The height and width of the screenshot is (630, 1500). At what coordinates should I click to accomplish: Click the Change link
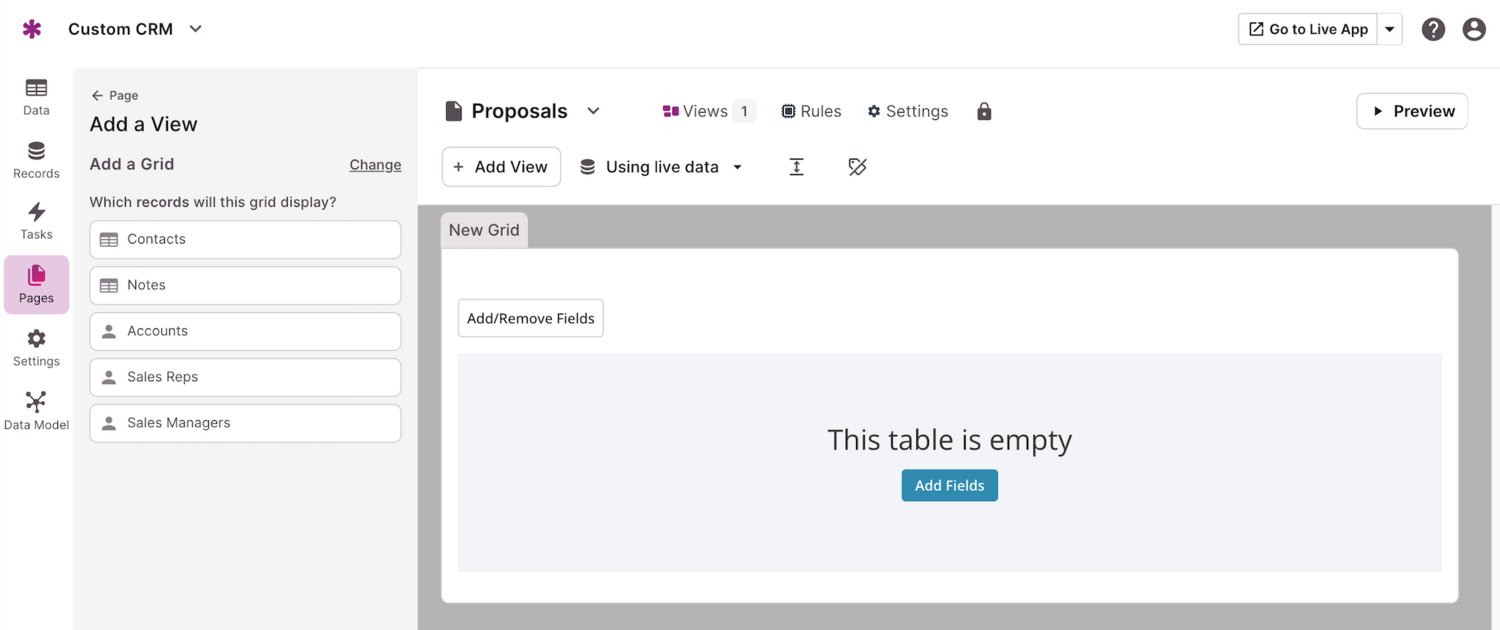(x=375, y=165)
